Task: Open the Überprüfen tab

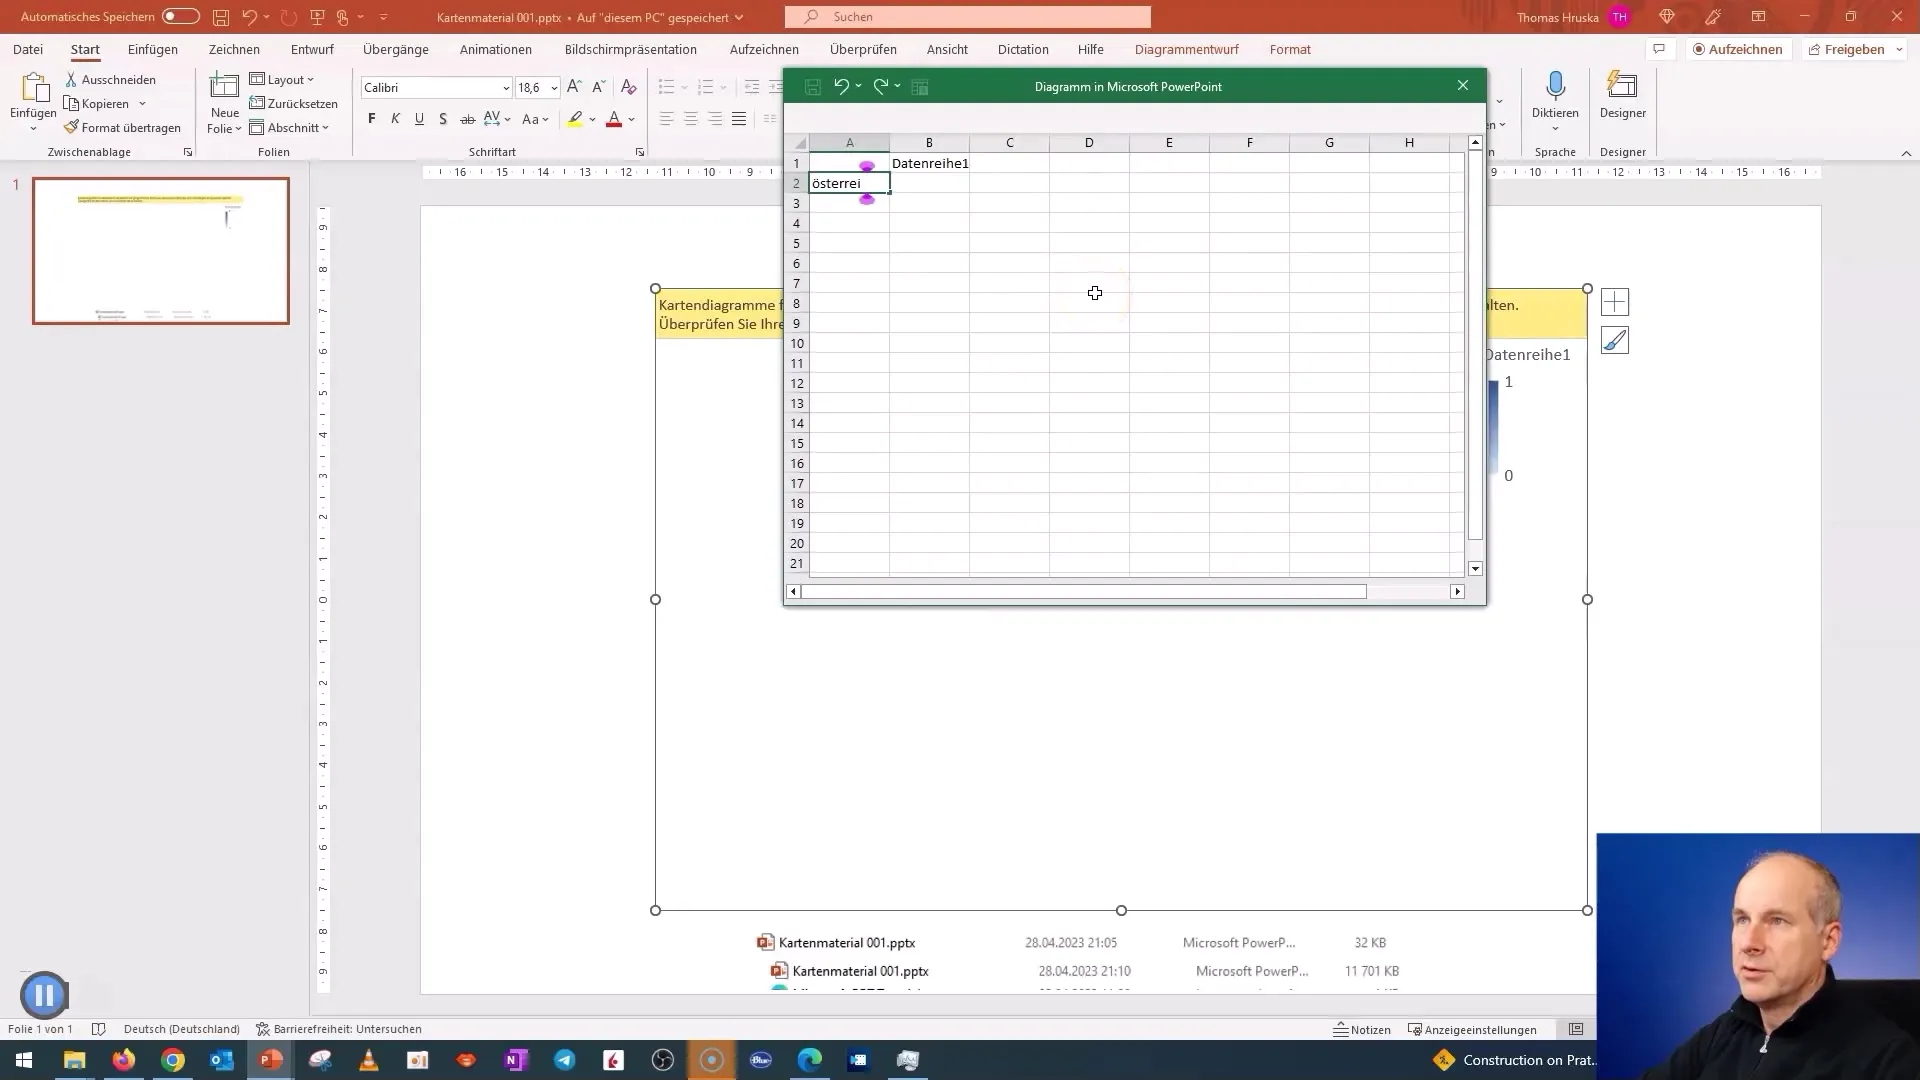Action: [x=863, y=49]
